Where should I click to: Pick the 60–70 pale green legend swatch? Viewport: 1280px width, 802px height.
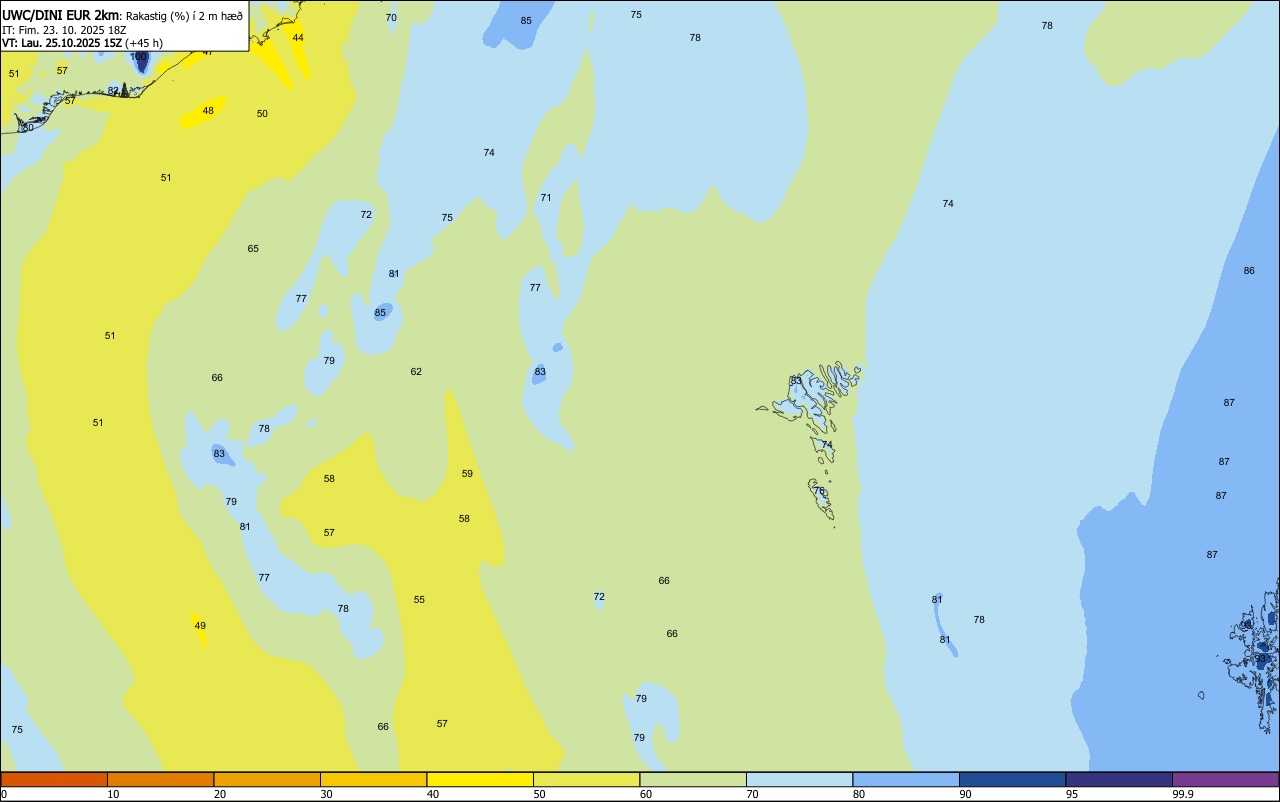click(x=693, y=779)
